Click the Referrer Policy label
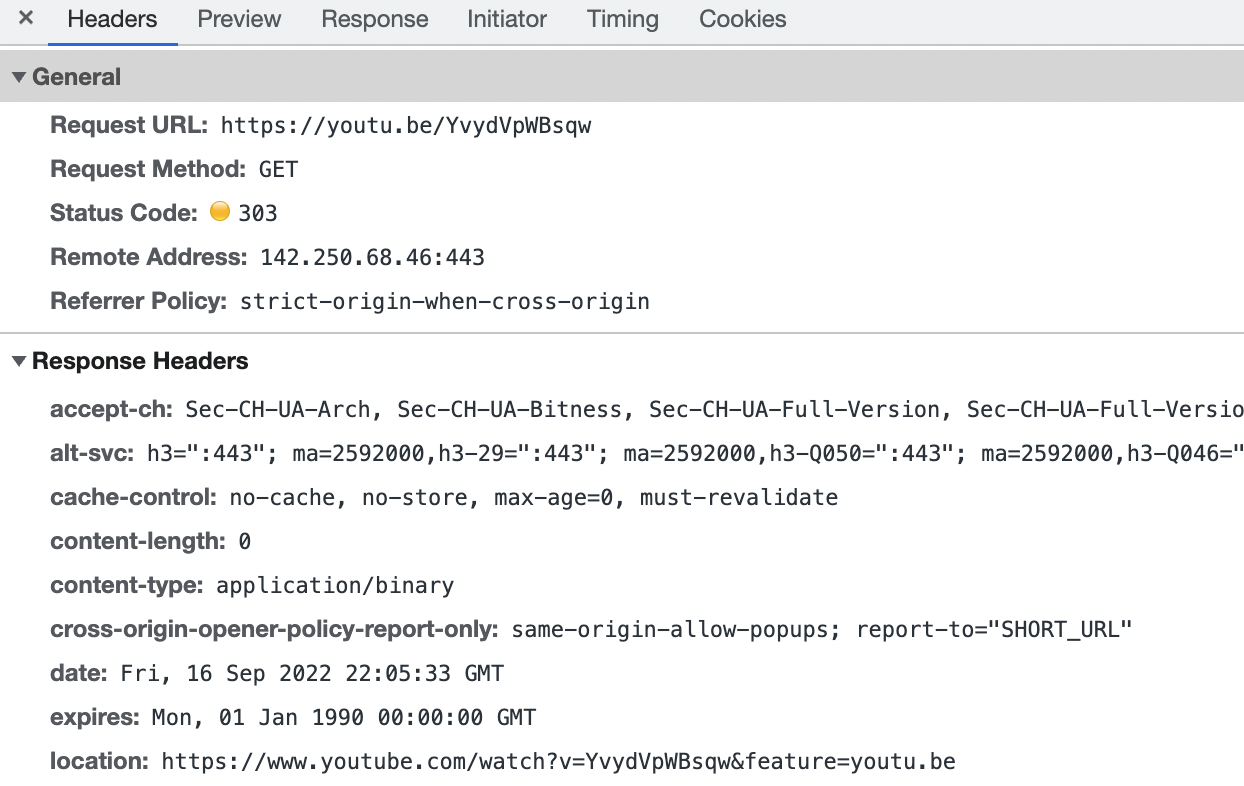 click(x=139, y=301)
